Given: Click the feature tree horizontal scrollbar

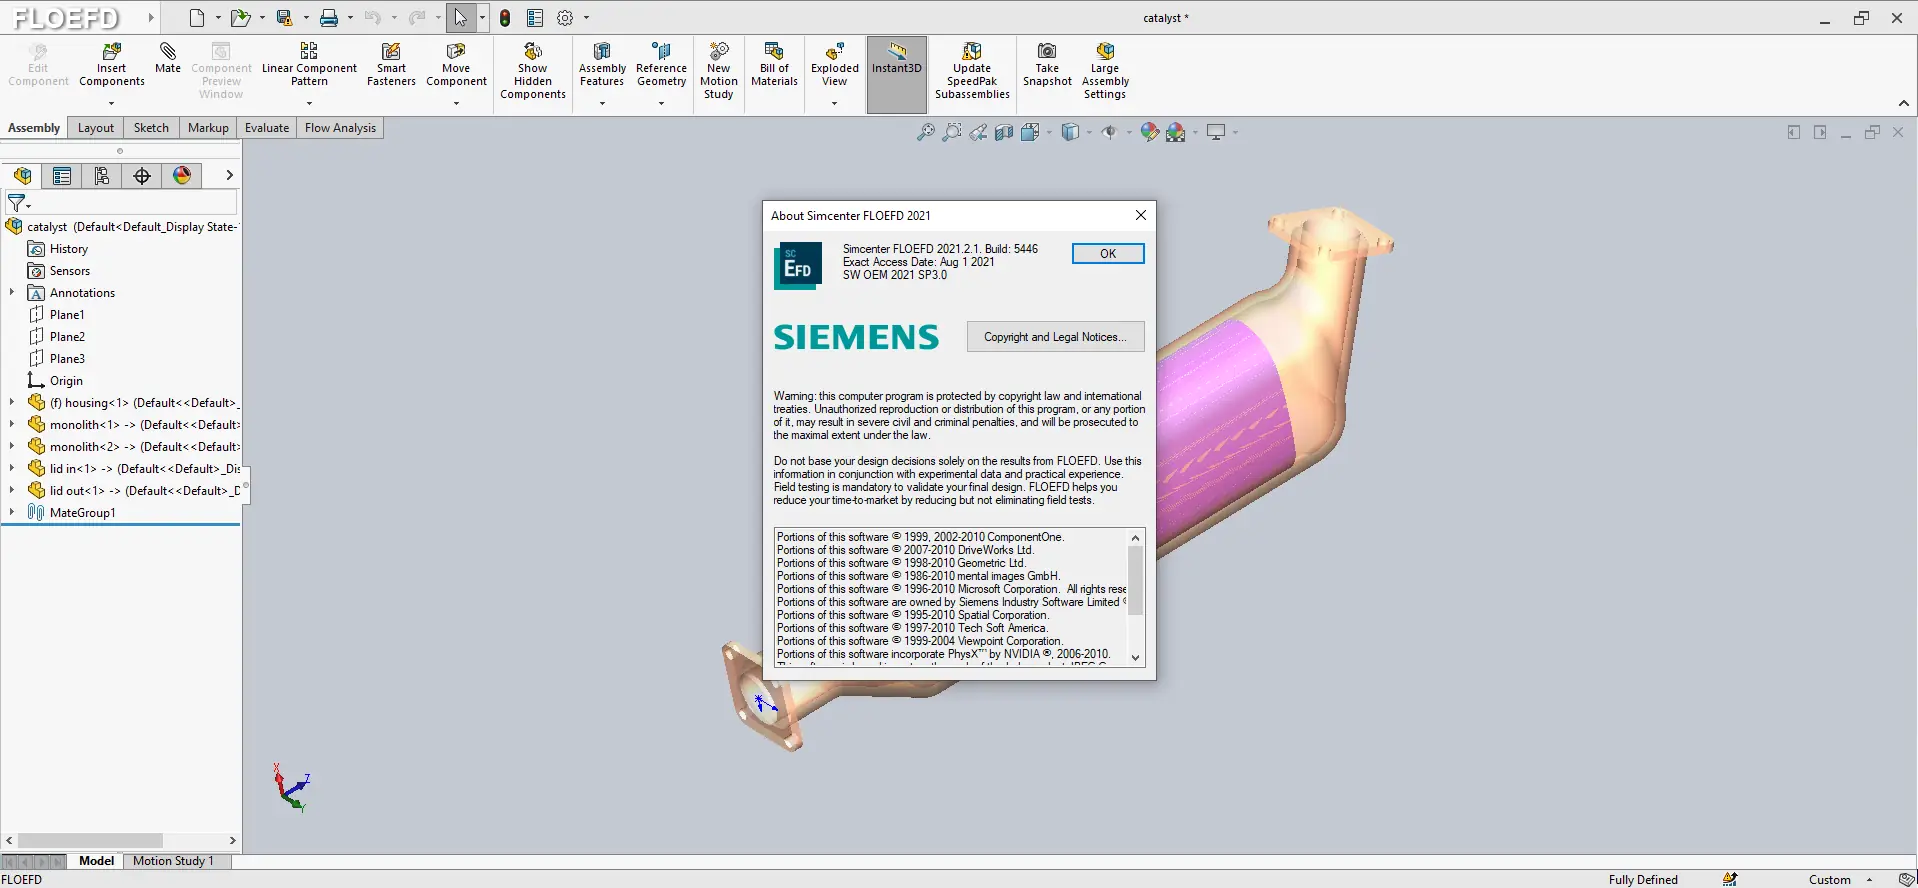Looking at the screenshot, I should point(90,841).
